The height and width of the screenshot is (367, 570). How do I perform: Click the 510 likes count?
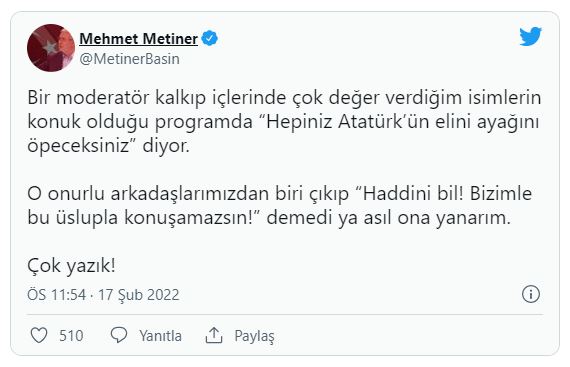click(71, 335)
